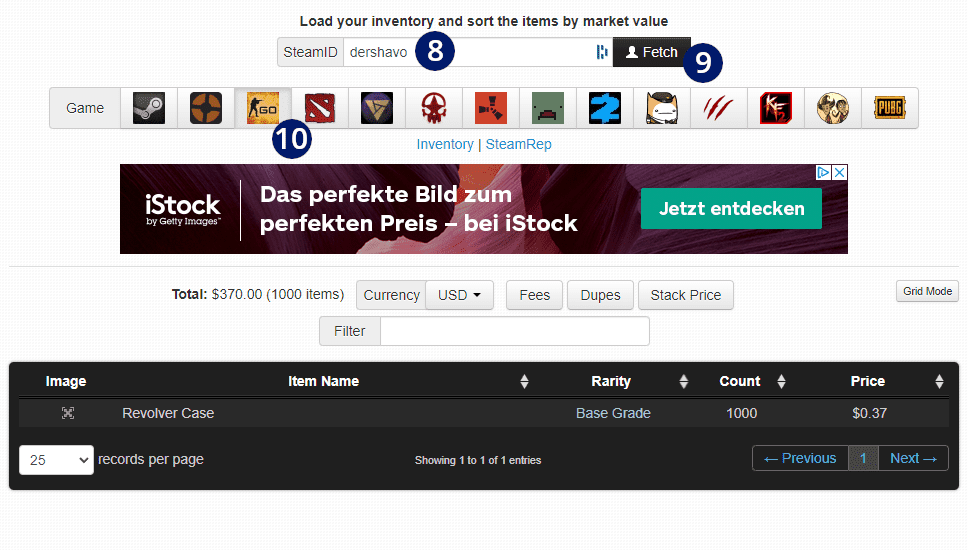The image size is (967, 550).
Task: Open the SteamRep link
Action: (x=519, y=144)
